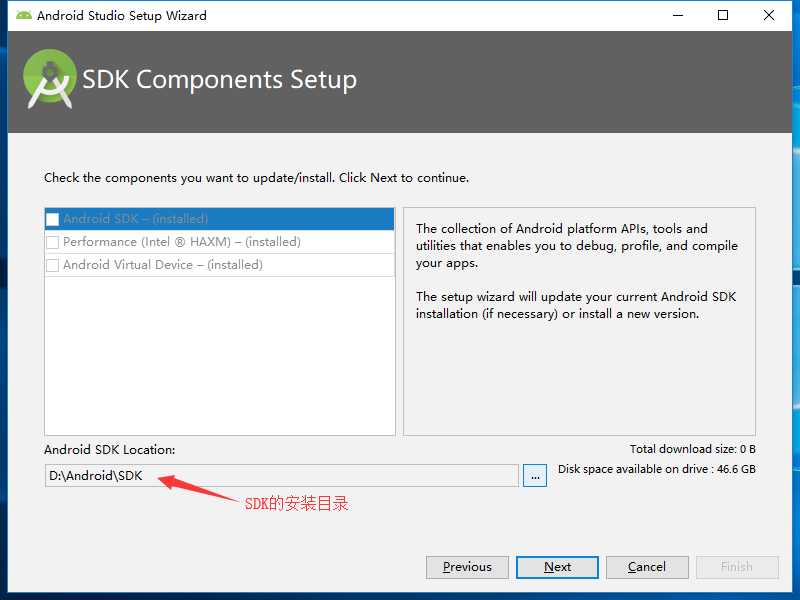Toggle the Android SDK checkbox
Image resolution: width=800 pixels, height=600 pixels.
point(53,219)
